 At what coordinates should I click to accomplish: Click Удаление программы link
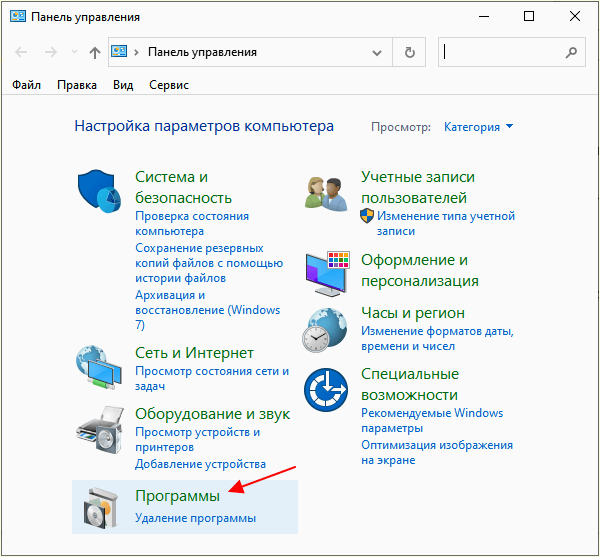tap(196, 518)
